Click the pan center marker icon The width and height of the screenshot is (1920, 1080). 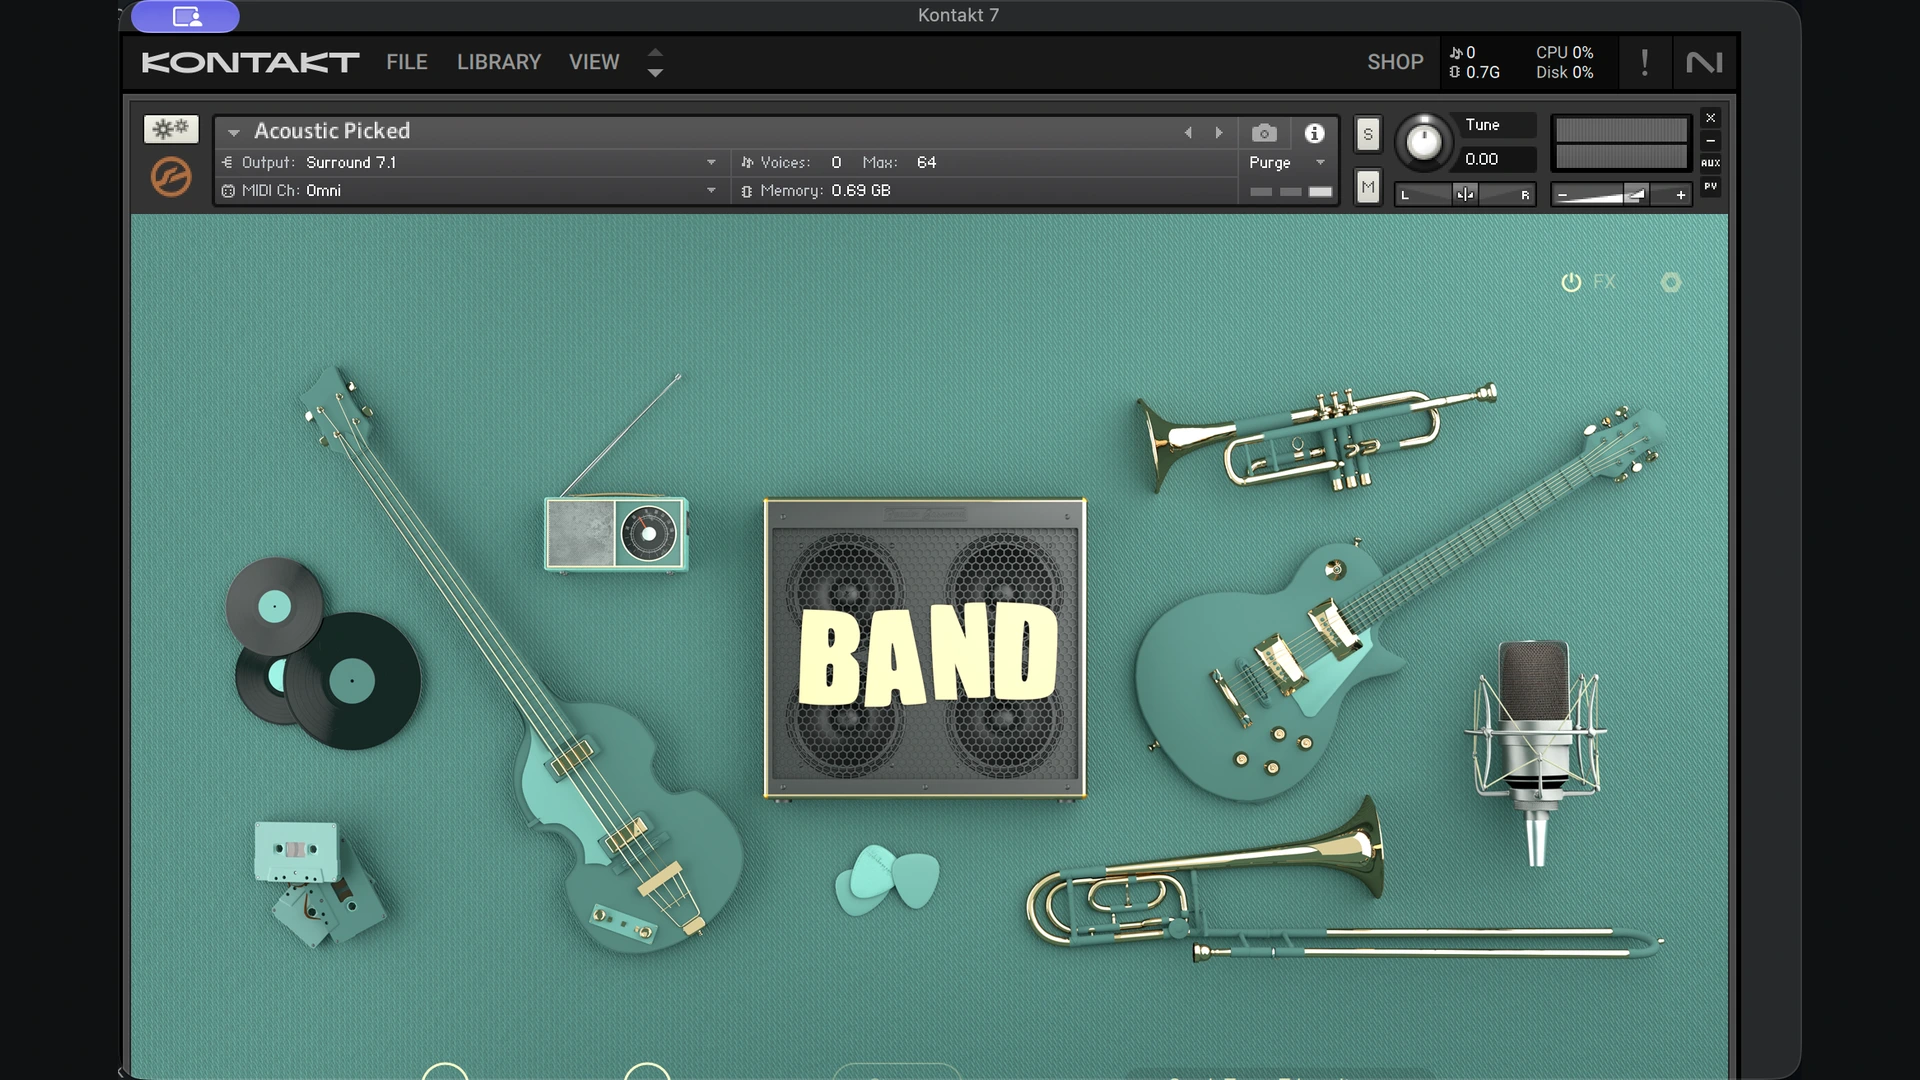tap(1465, 194)
